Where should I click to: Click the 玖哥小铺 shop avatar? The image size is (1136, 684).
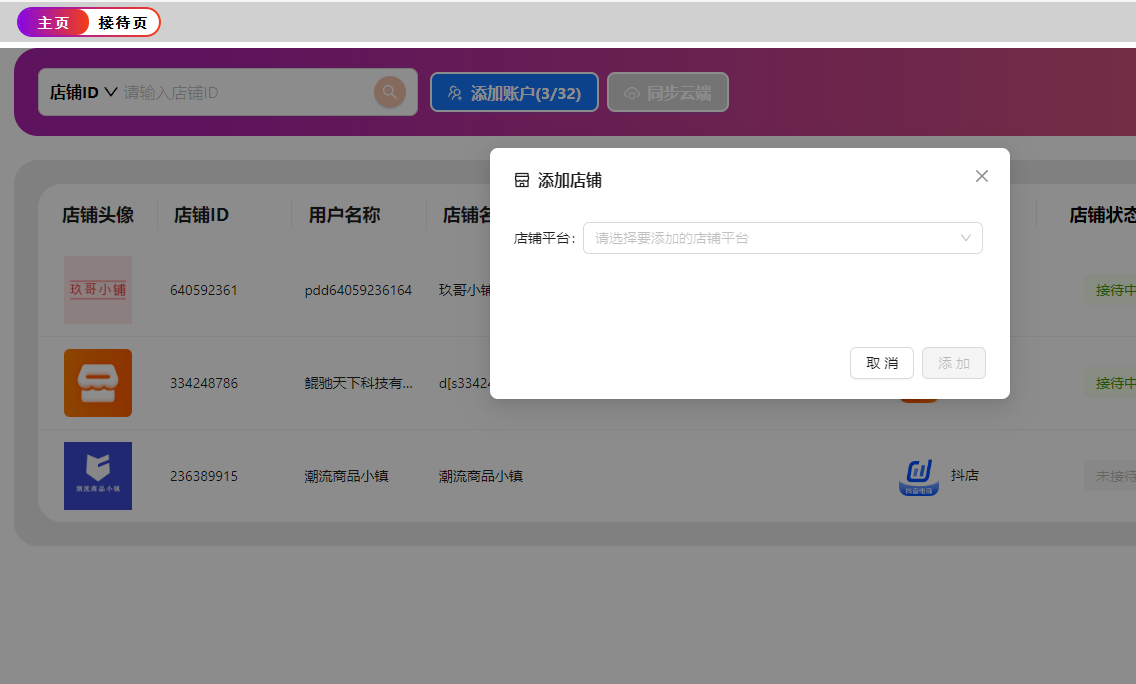[x=98, y=290]
